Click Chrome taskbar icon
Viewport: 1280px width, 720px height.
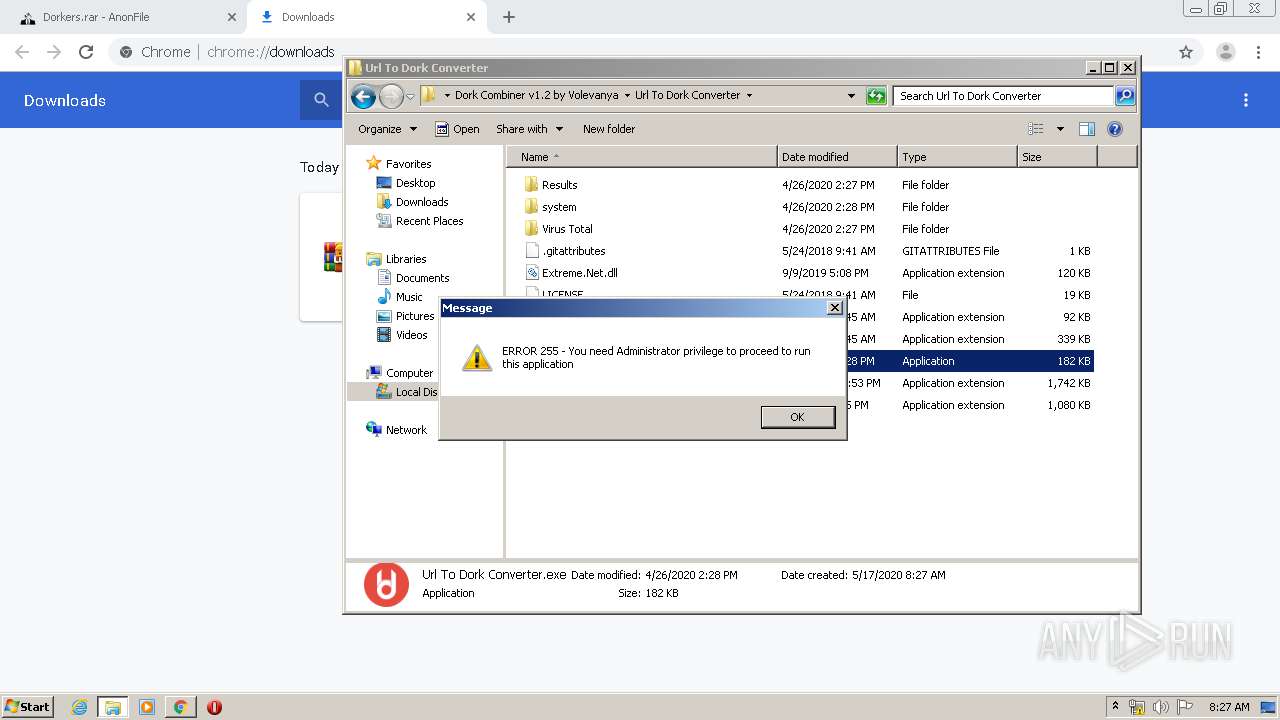pos(180,707)
